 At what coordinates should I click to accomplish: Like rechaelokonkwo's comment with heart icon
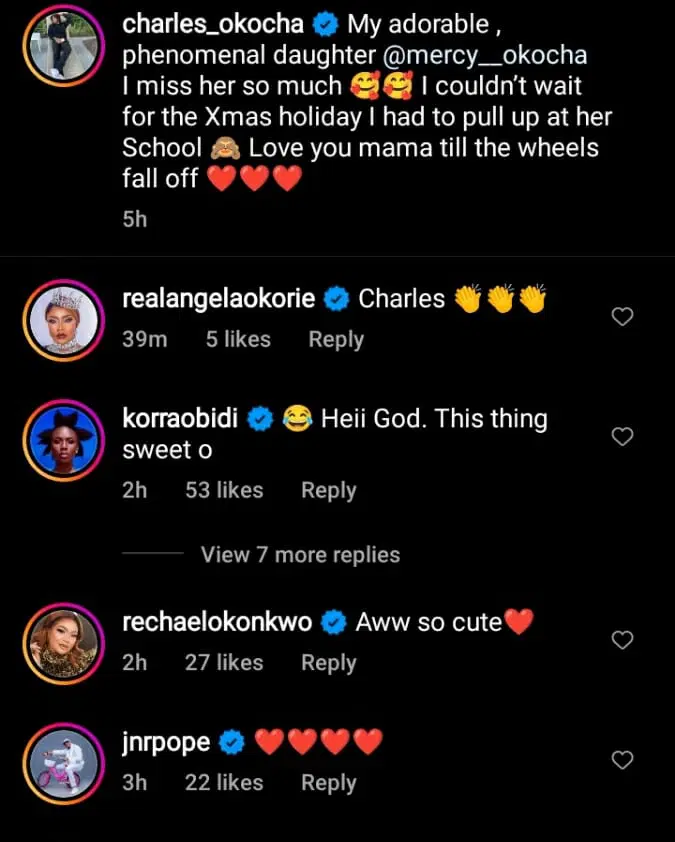pos(622,641)
